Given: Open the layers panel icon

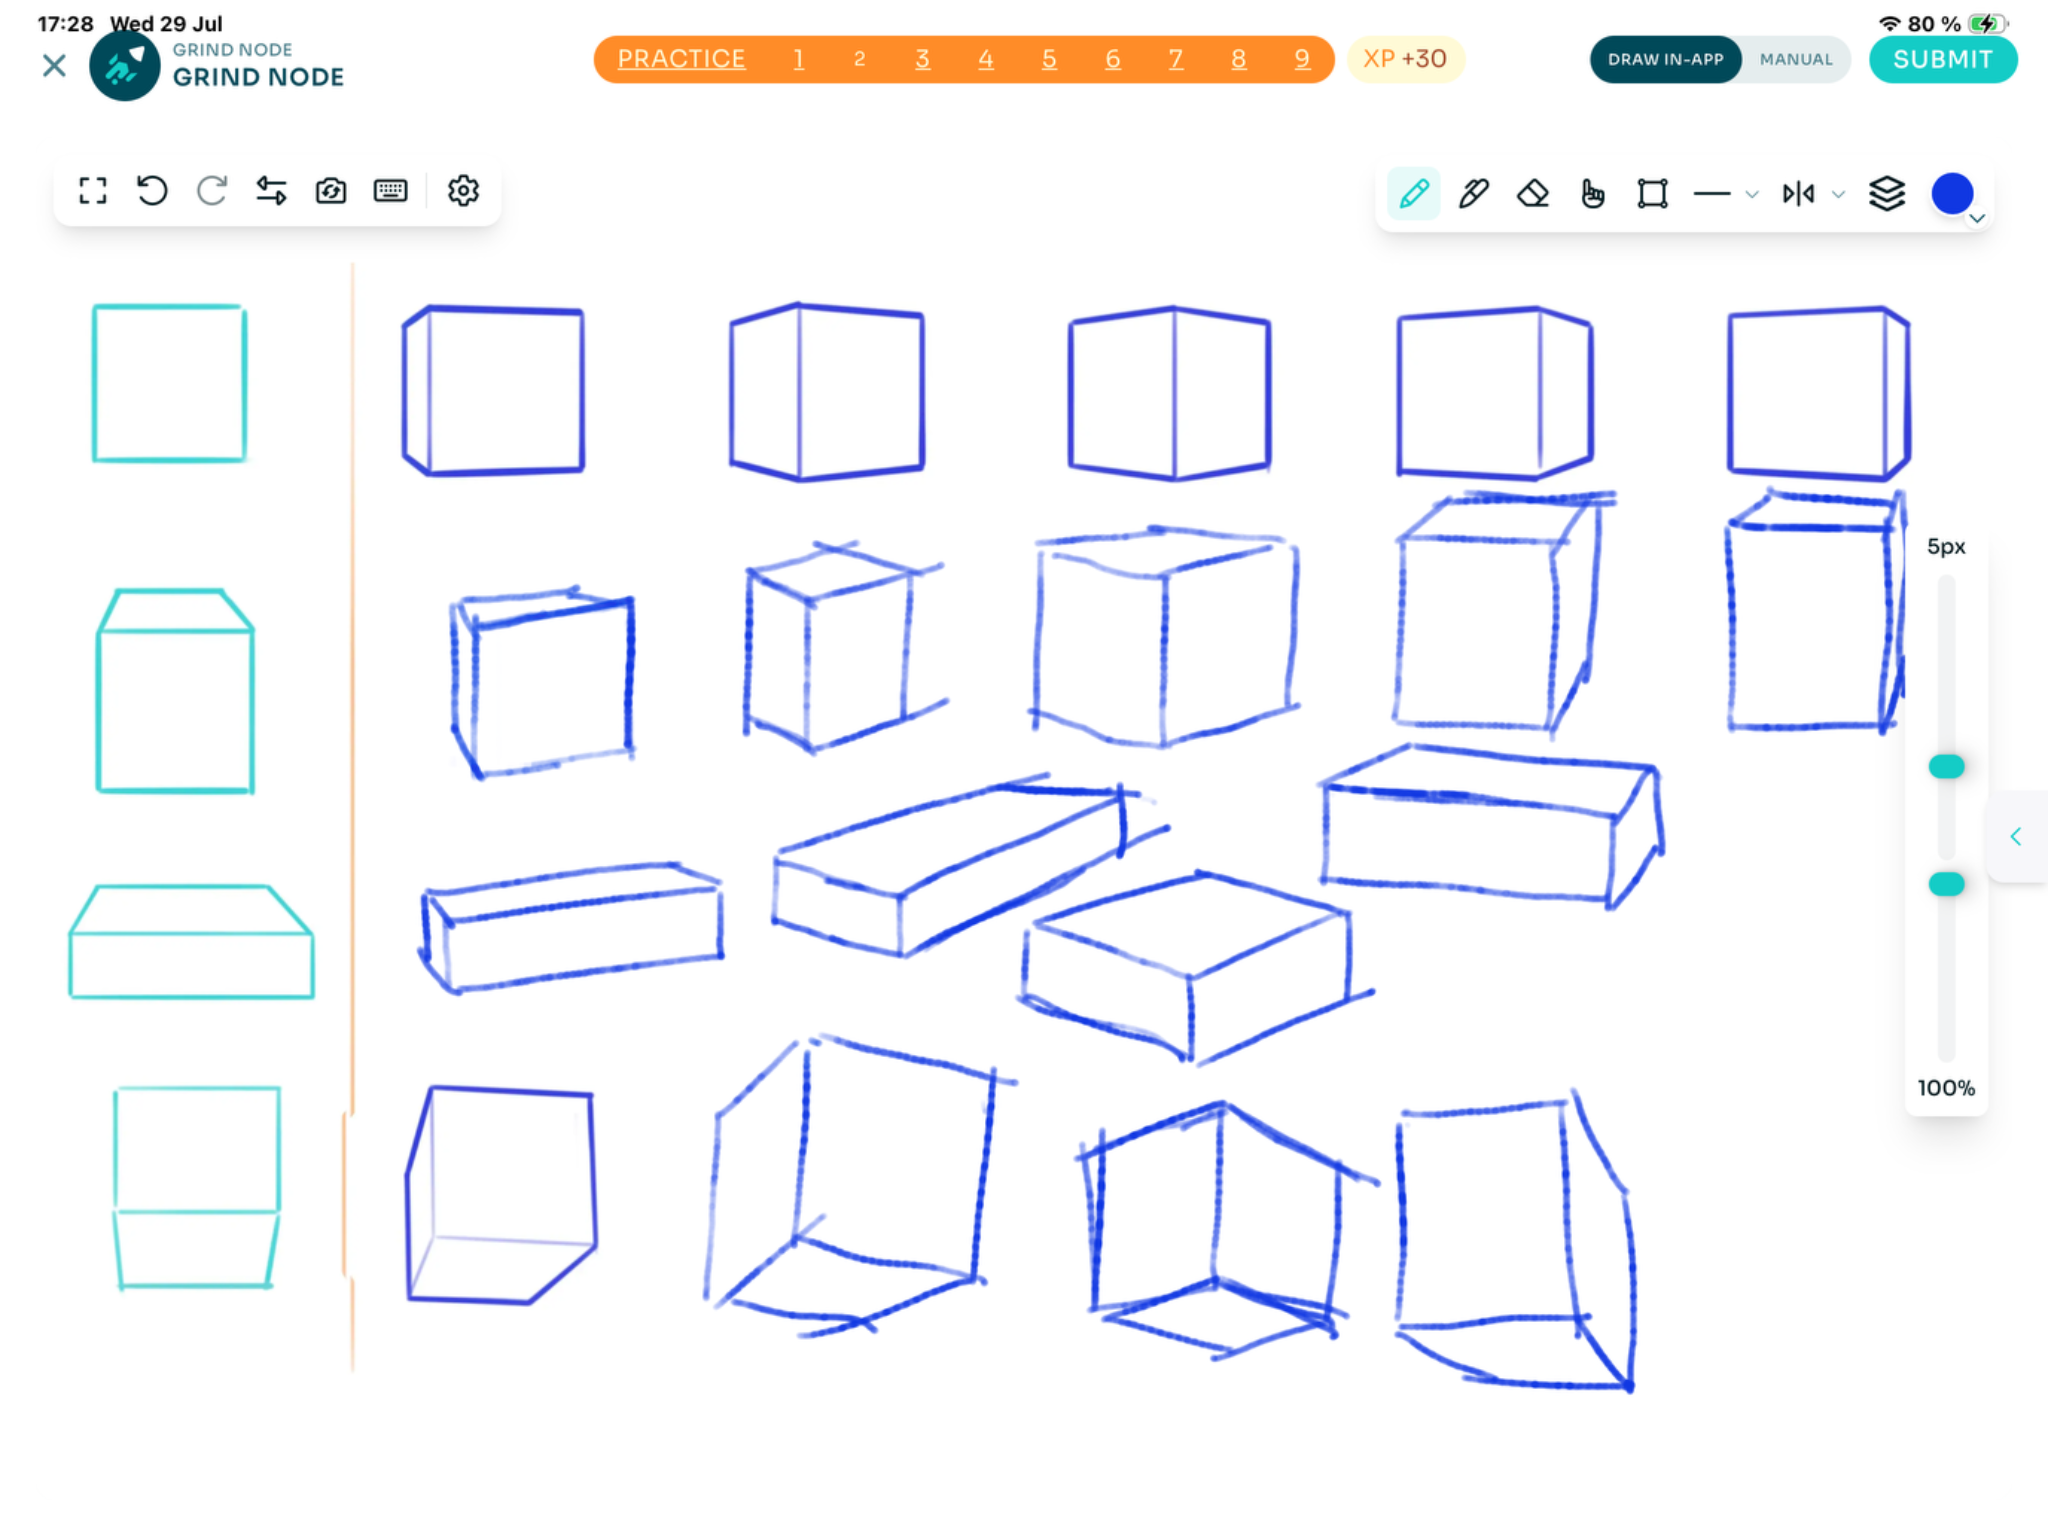Looking at the screenshot, I should [1886, 193].
